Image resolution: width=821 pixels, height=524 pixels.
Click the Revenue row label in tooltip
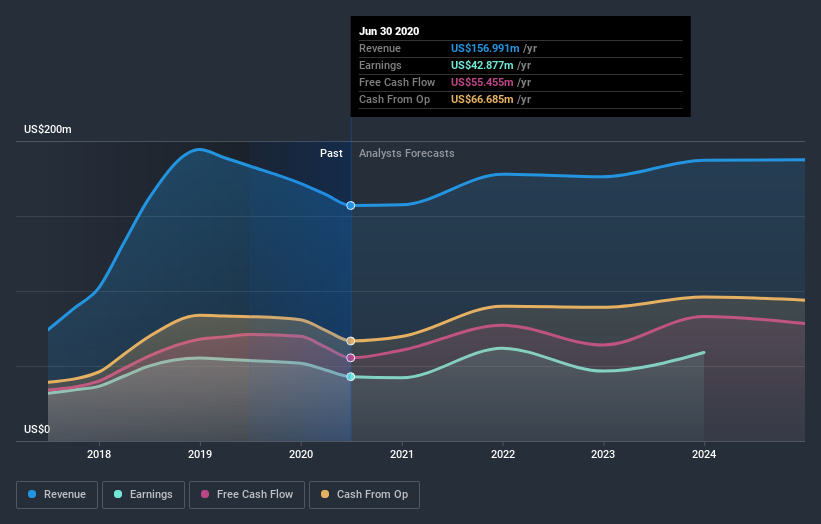pyautogui.click(x=380, y=48)
